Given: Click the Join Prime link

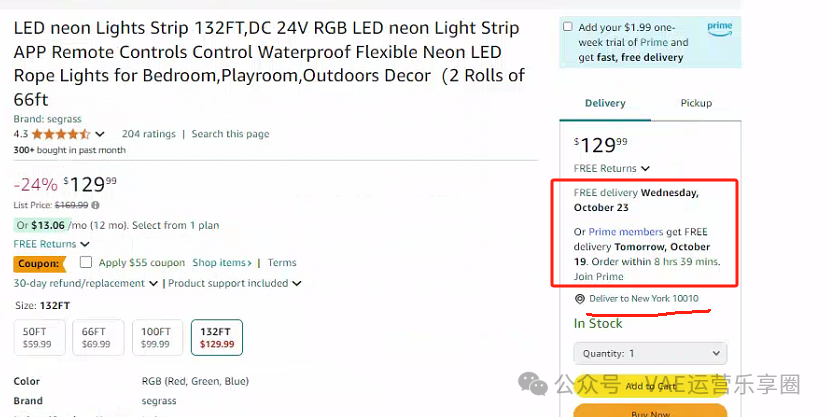Looking at the screenshot, I should point(599,277).
